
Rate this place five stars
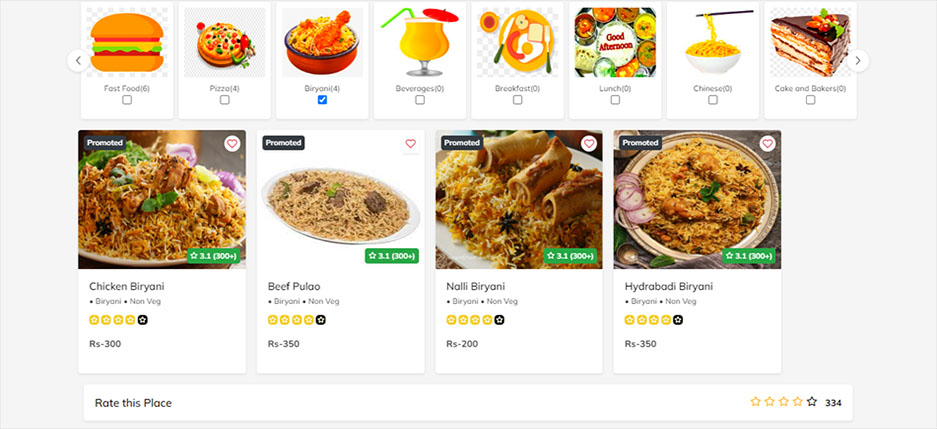pyautogui.click(x=811, y=402)
